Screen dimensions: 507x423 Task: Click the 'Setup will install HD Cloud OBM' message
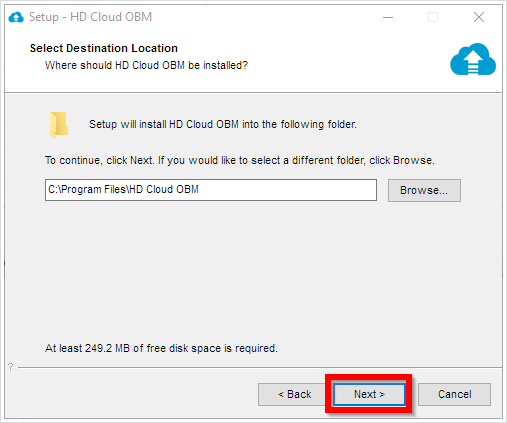click(223, 124)
